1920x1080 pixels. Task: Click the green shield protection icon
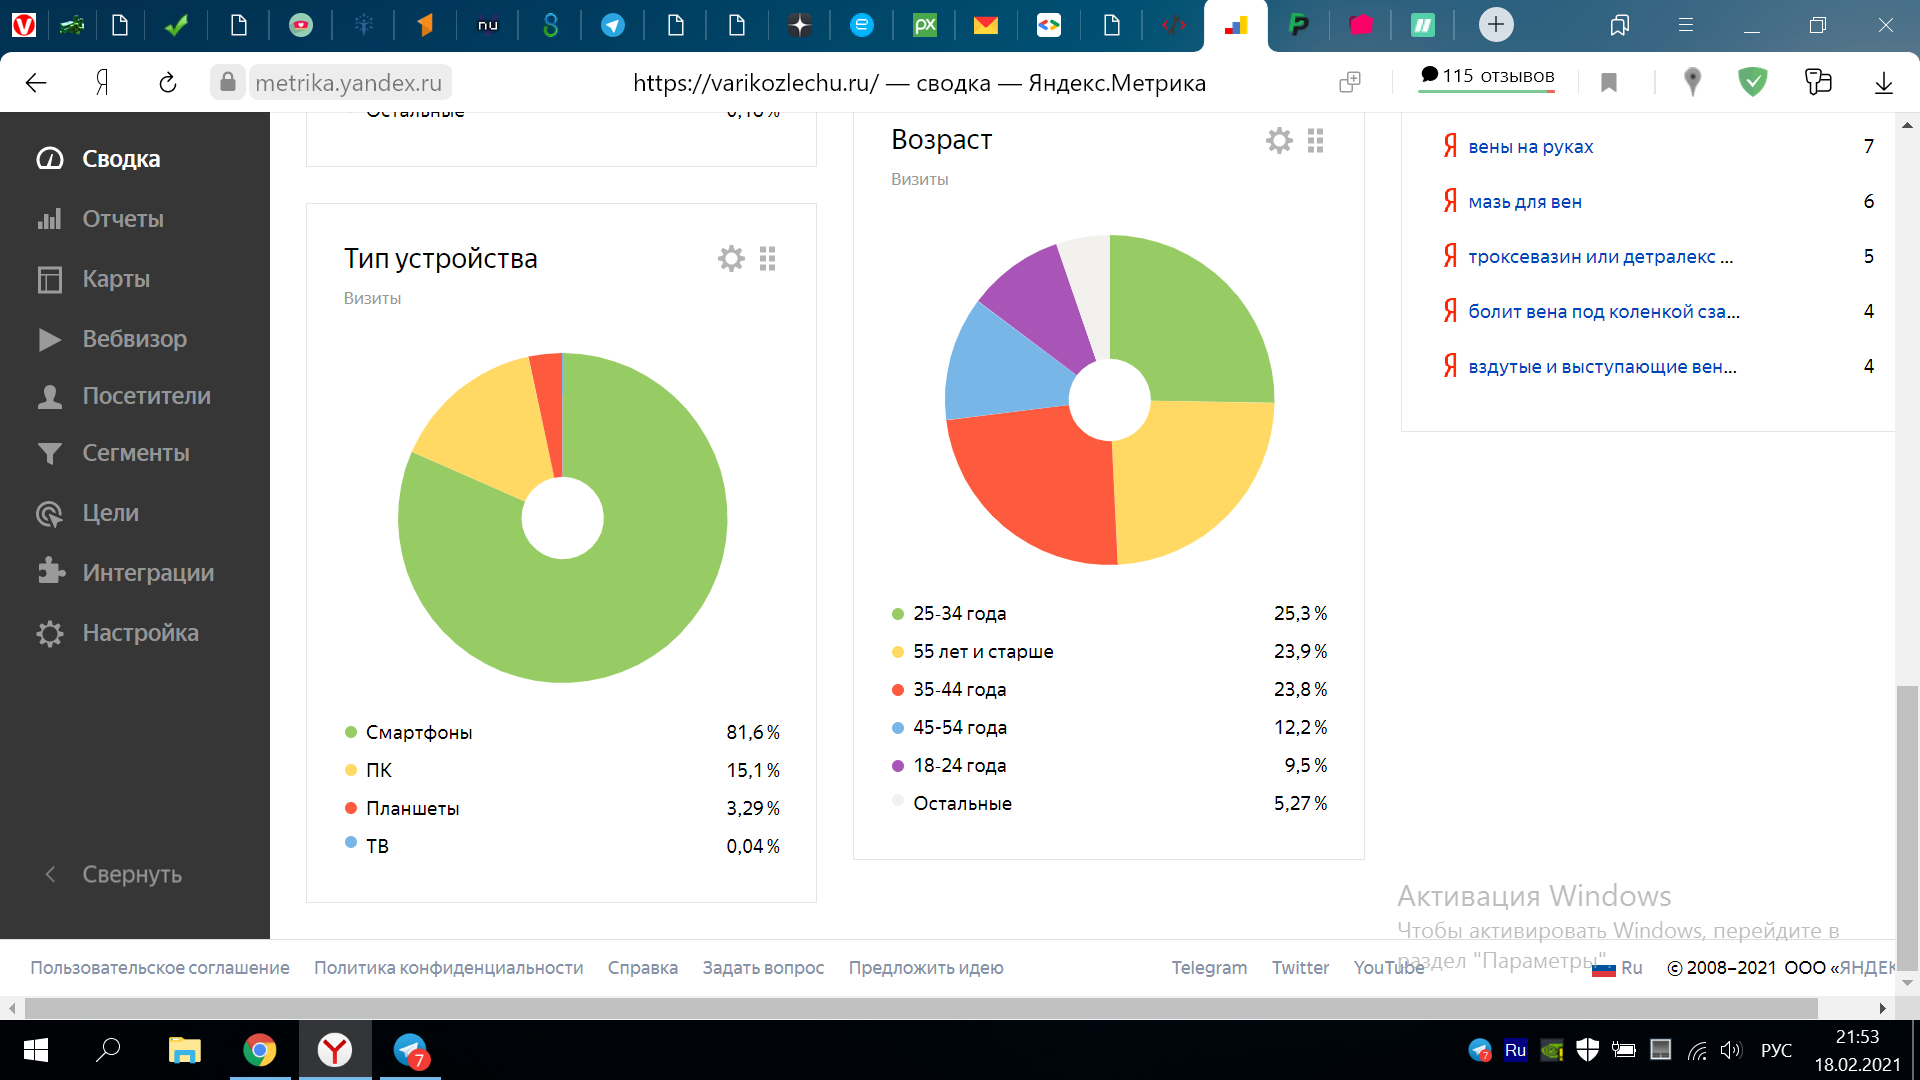pos(1752,82)
